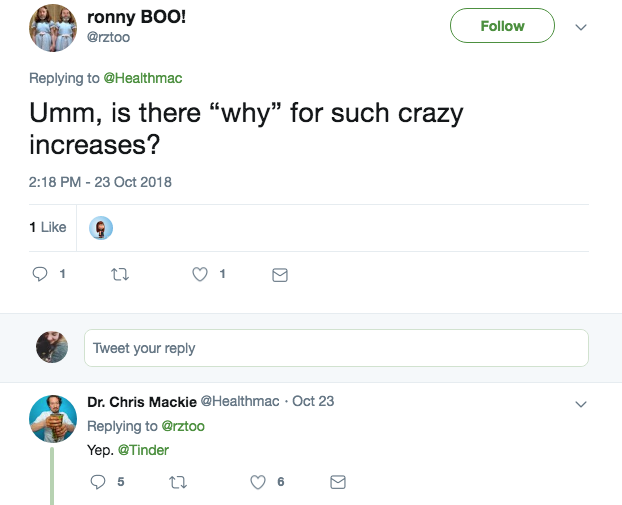Like the ronny BOO! tweet
The height and width of the screenshot is (505, 622).
click(x=200, y=274)
